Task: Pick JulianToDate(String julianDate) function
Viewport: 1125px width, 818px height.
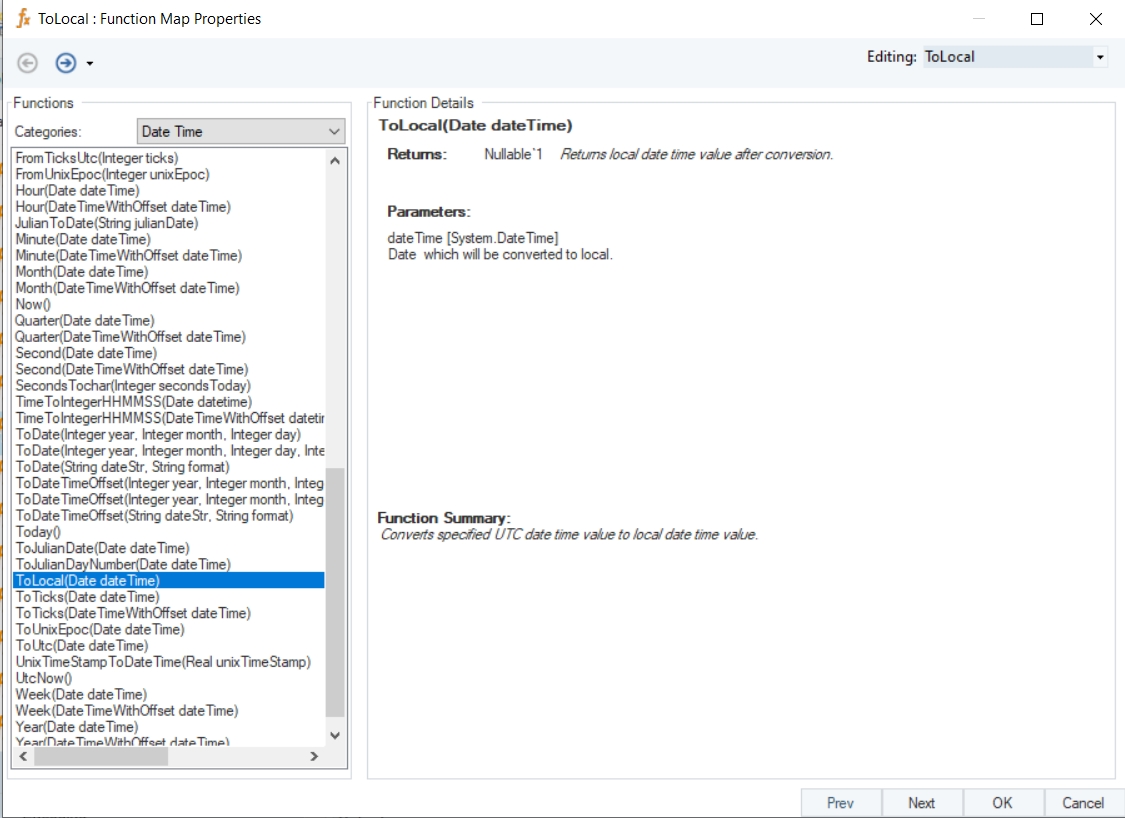Action: [x=107, y=223]
